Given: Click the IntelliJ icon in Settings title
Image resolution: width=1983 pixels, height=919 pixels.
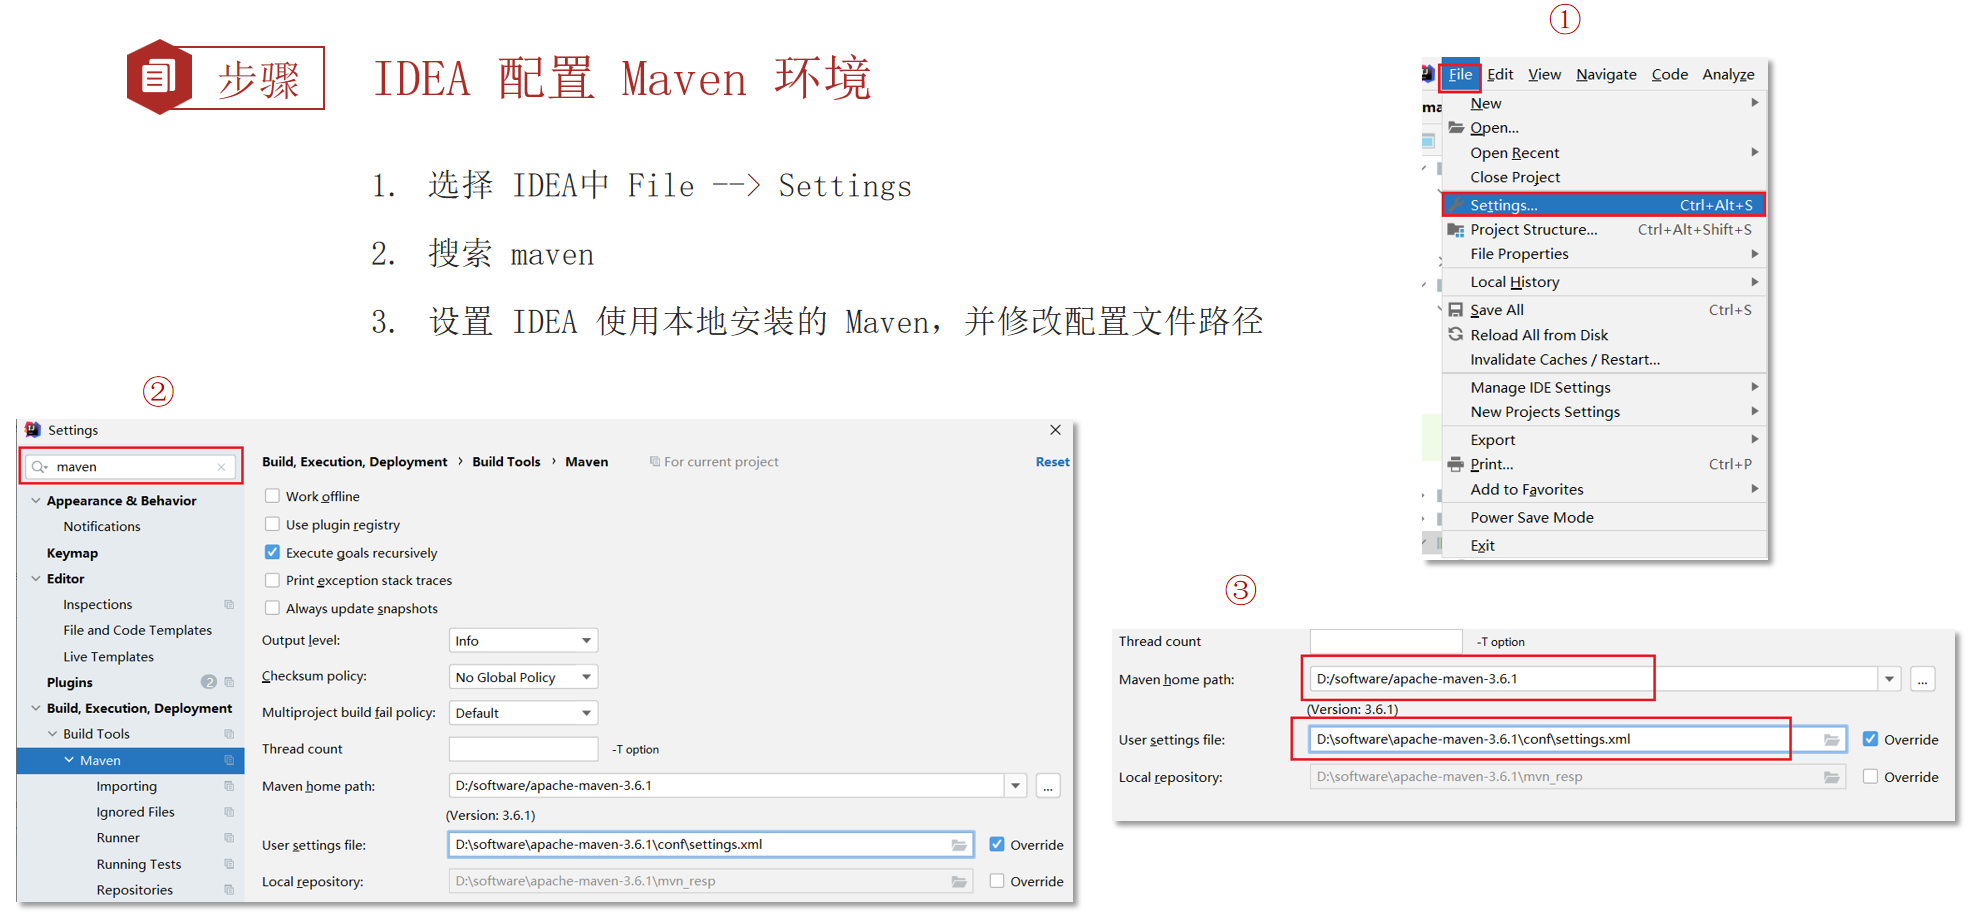Looking at the screenshot, I should click(x=33, y=430).
